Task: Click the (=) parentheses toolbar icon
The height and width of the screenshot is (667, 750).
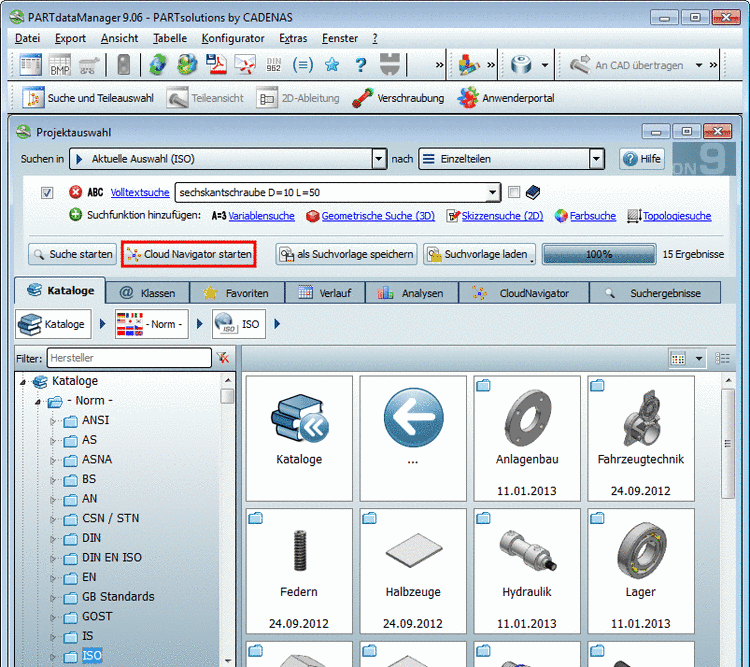Action: pos(303,65)
